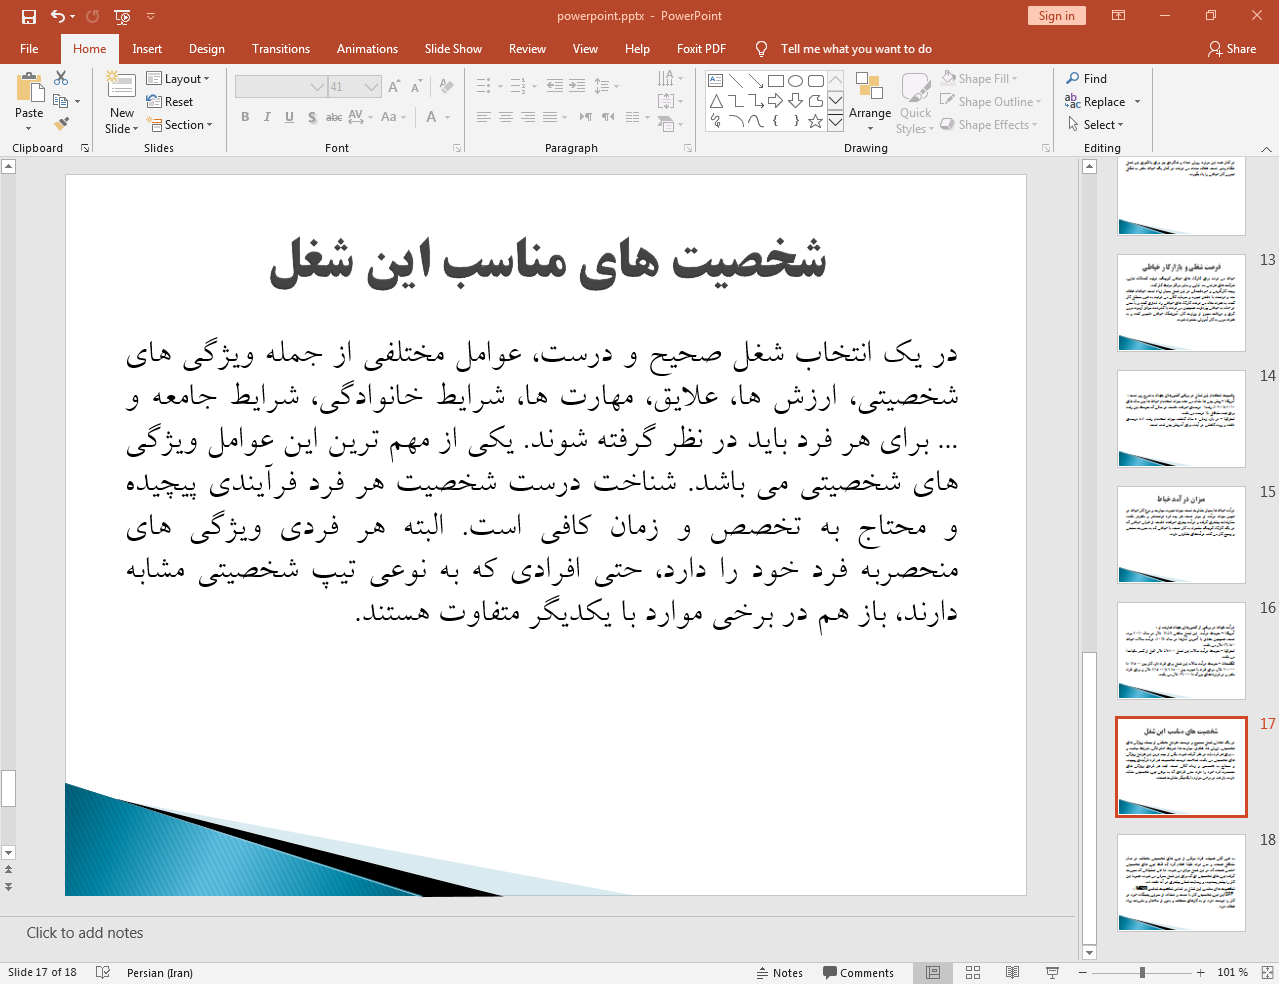Cut selection with scissors icon

tap(61, 78)
